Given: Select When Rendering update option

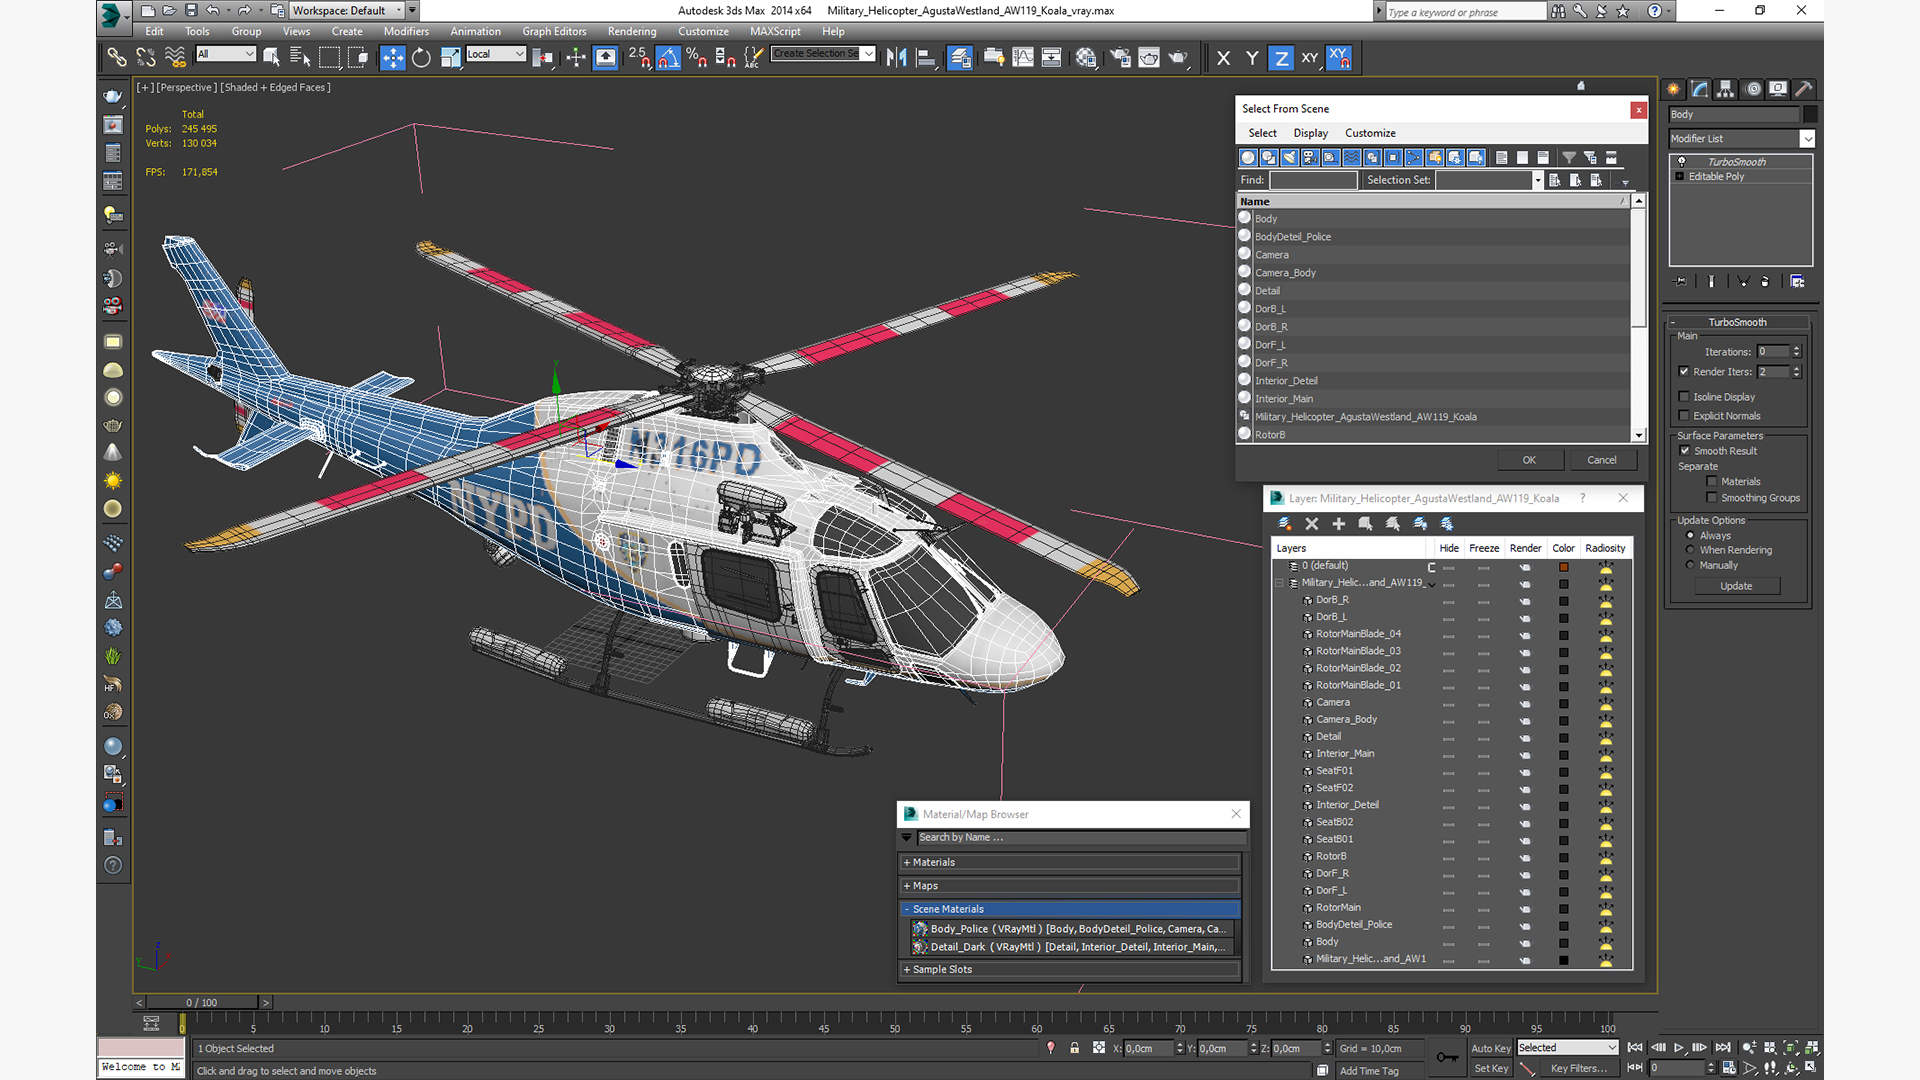Looking at the screenshot, I should (1691, 550).
